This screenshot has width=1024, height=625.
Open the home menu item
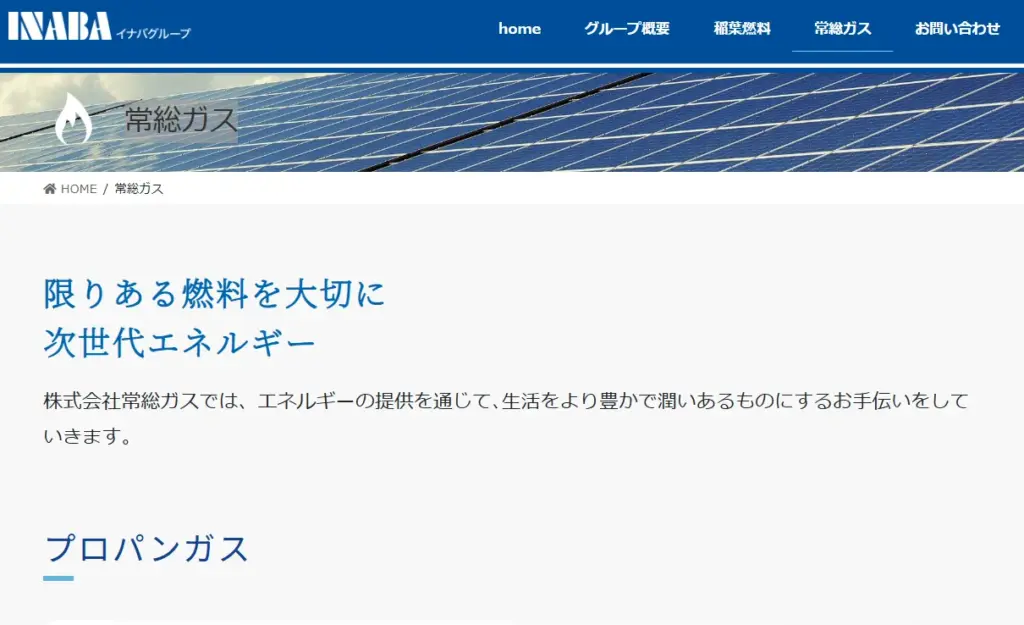pyautogui.click(x=519, y=29)
